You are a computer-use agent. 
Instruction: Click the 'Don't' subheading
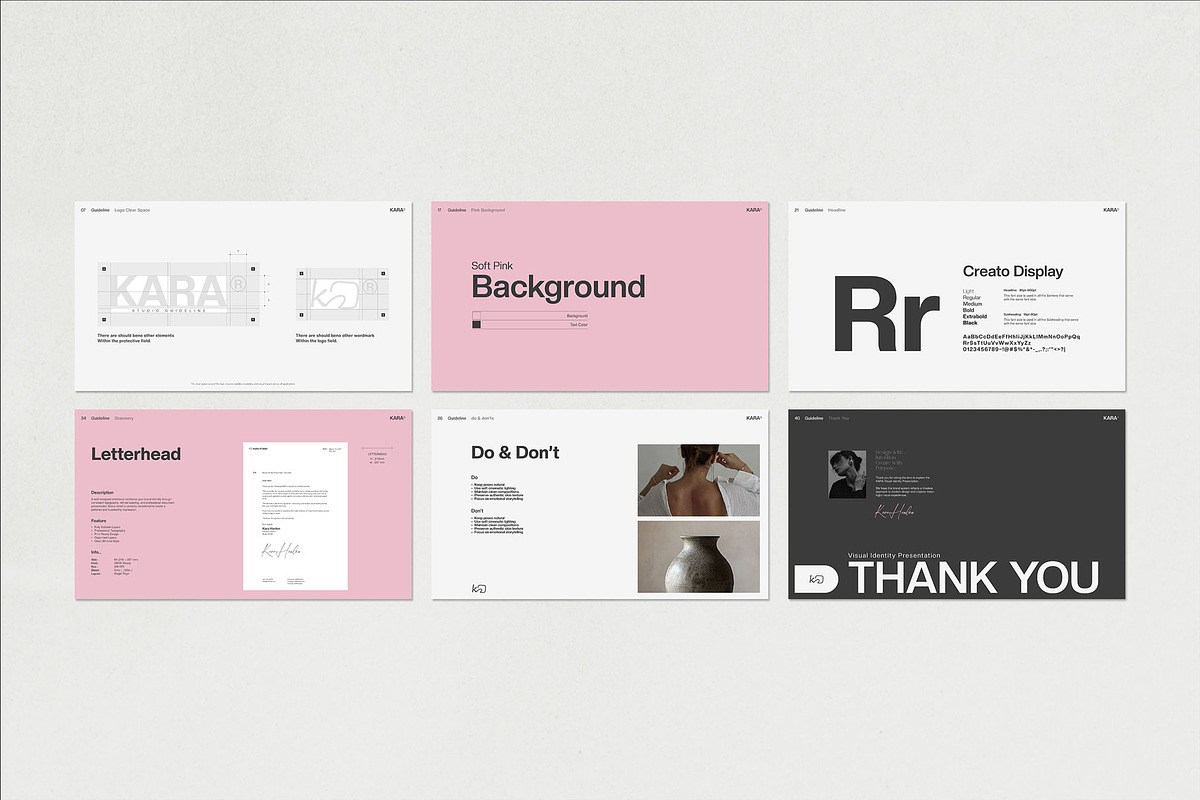pos(478,511)
